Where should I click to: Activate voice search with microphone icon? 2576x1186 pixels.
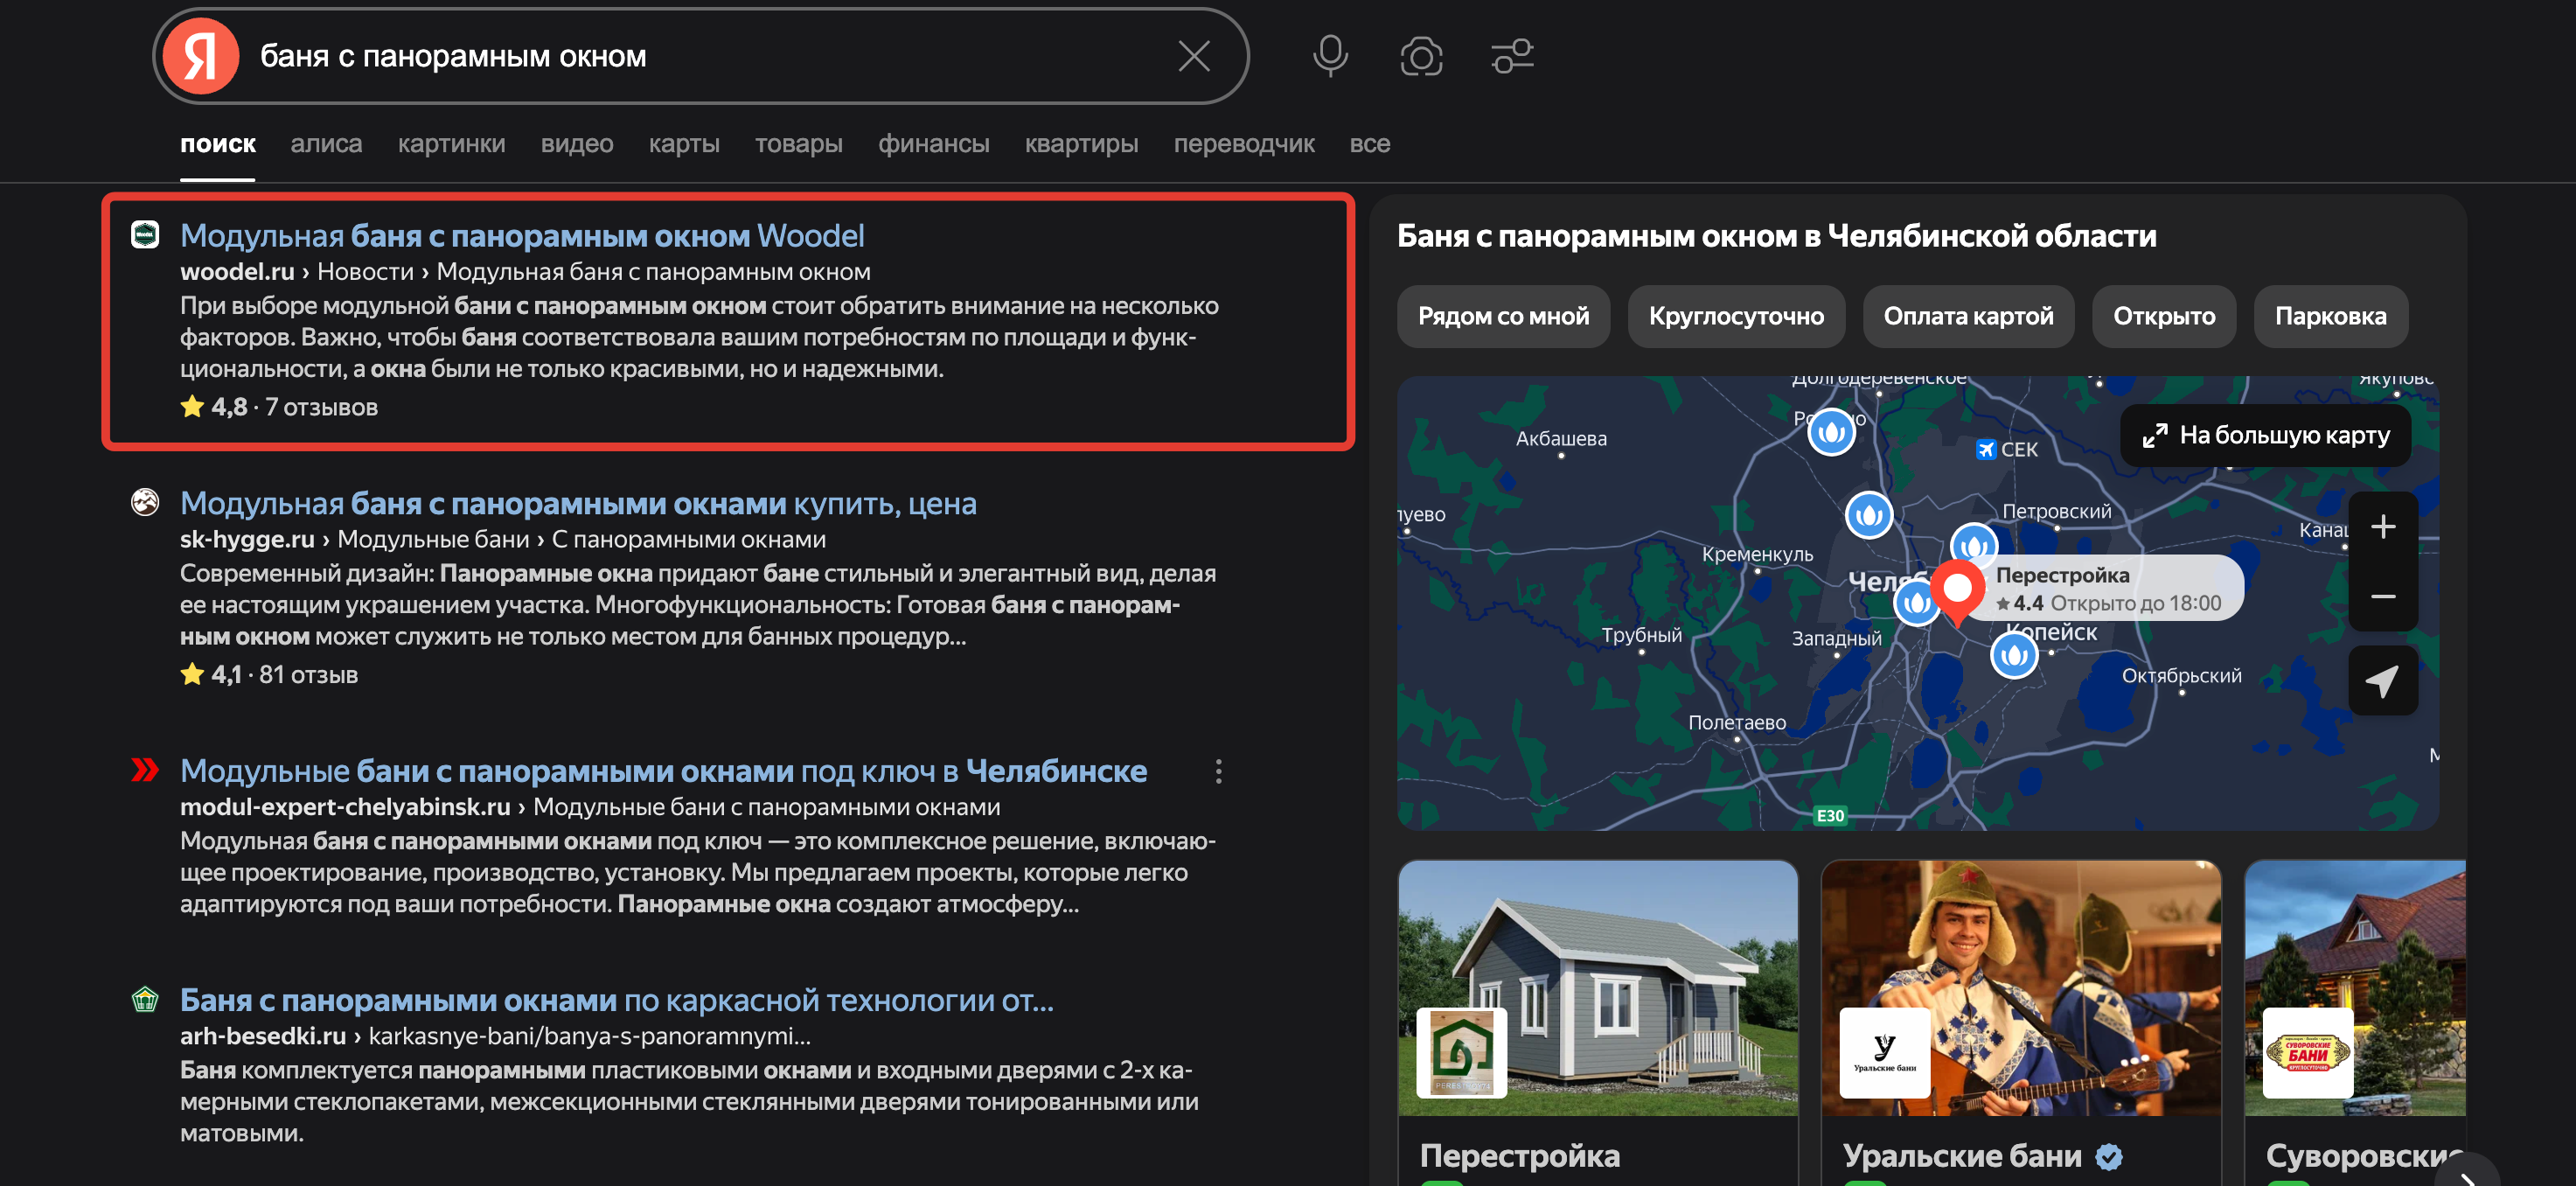(1331, 56)
